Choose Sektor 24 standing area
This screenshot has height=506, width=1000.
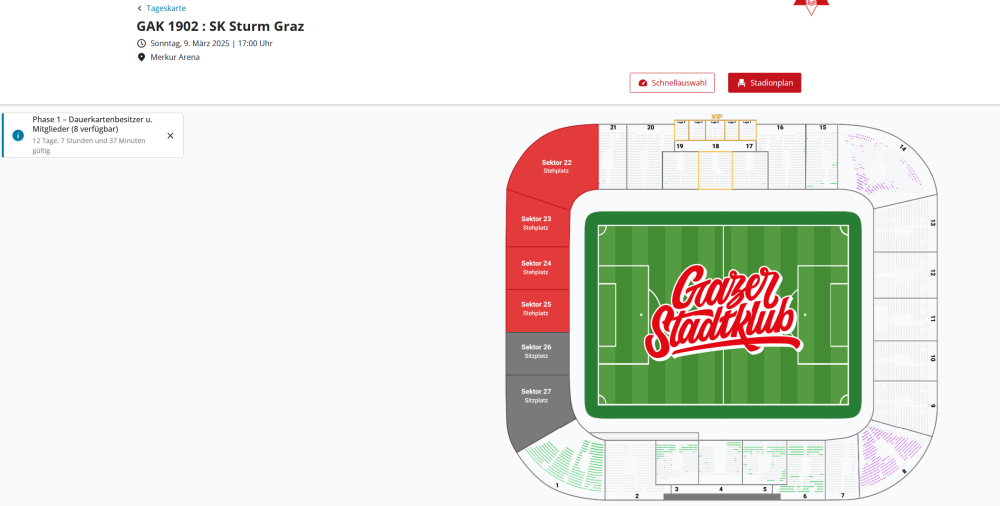(x=536, y=267)
